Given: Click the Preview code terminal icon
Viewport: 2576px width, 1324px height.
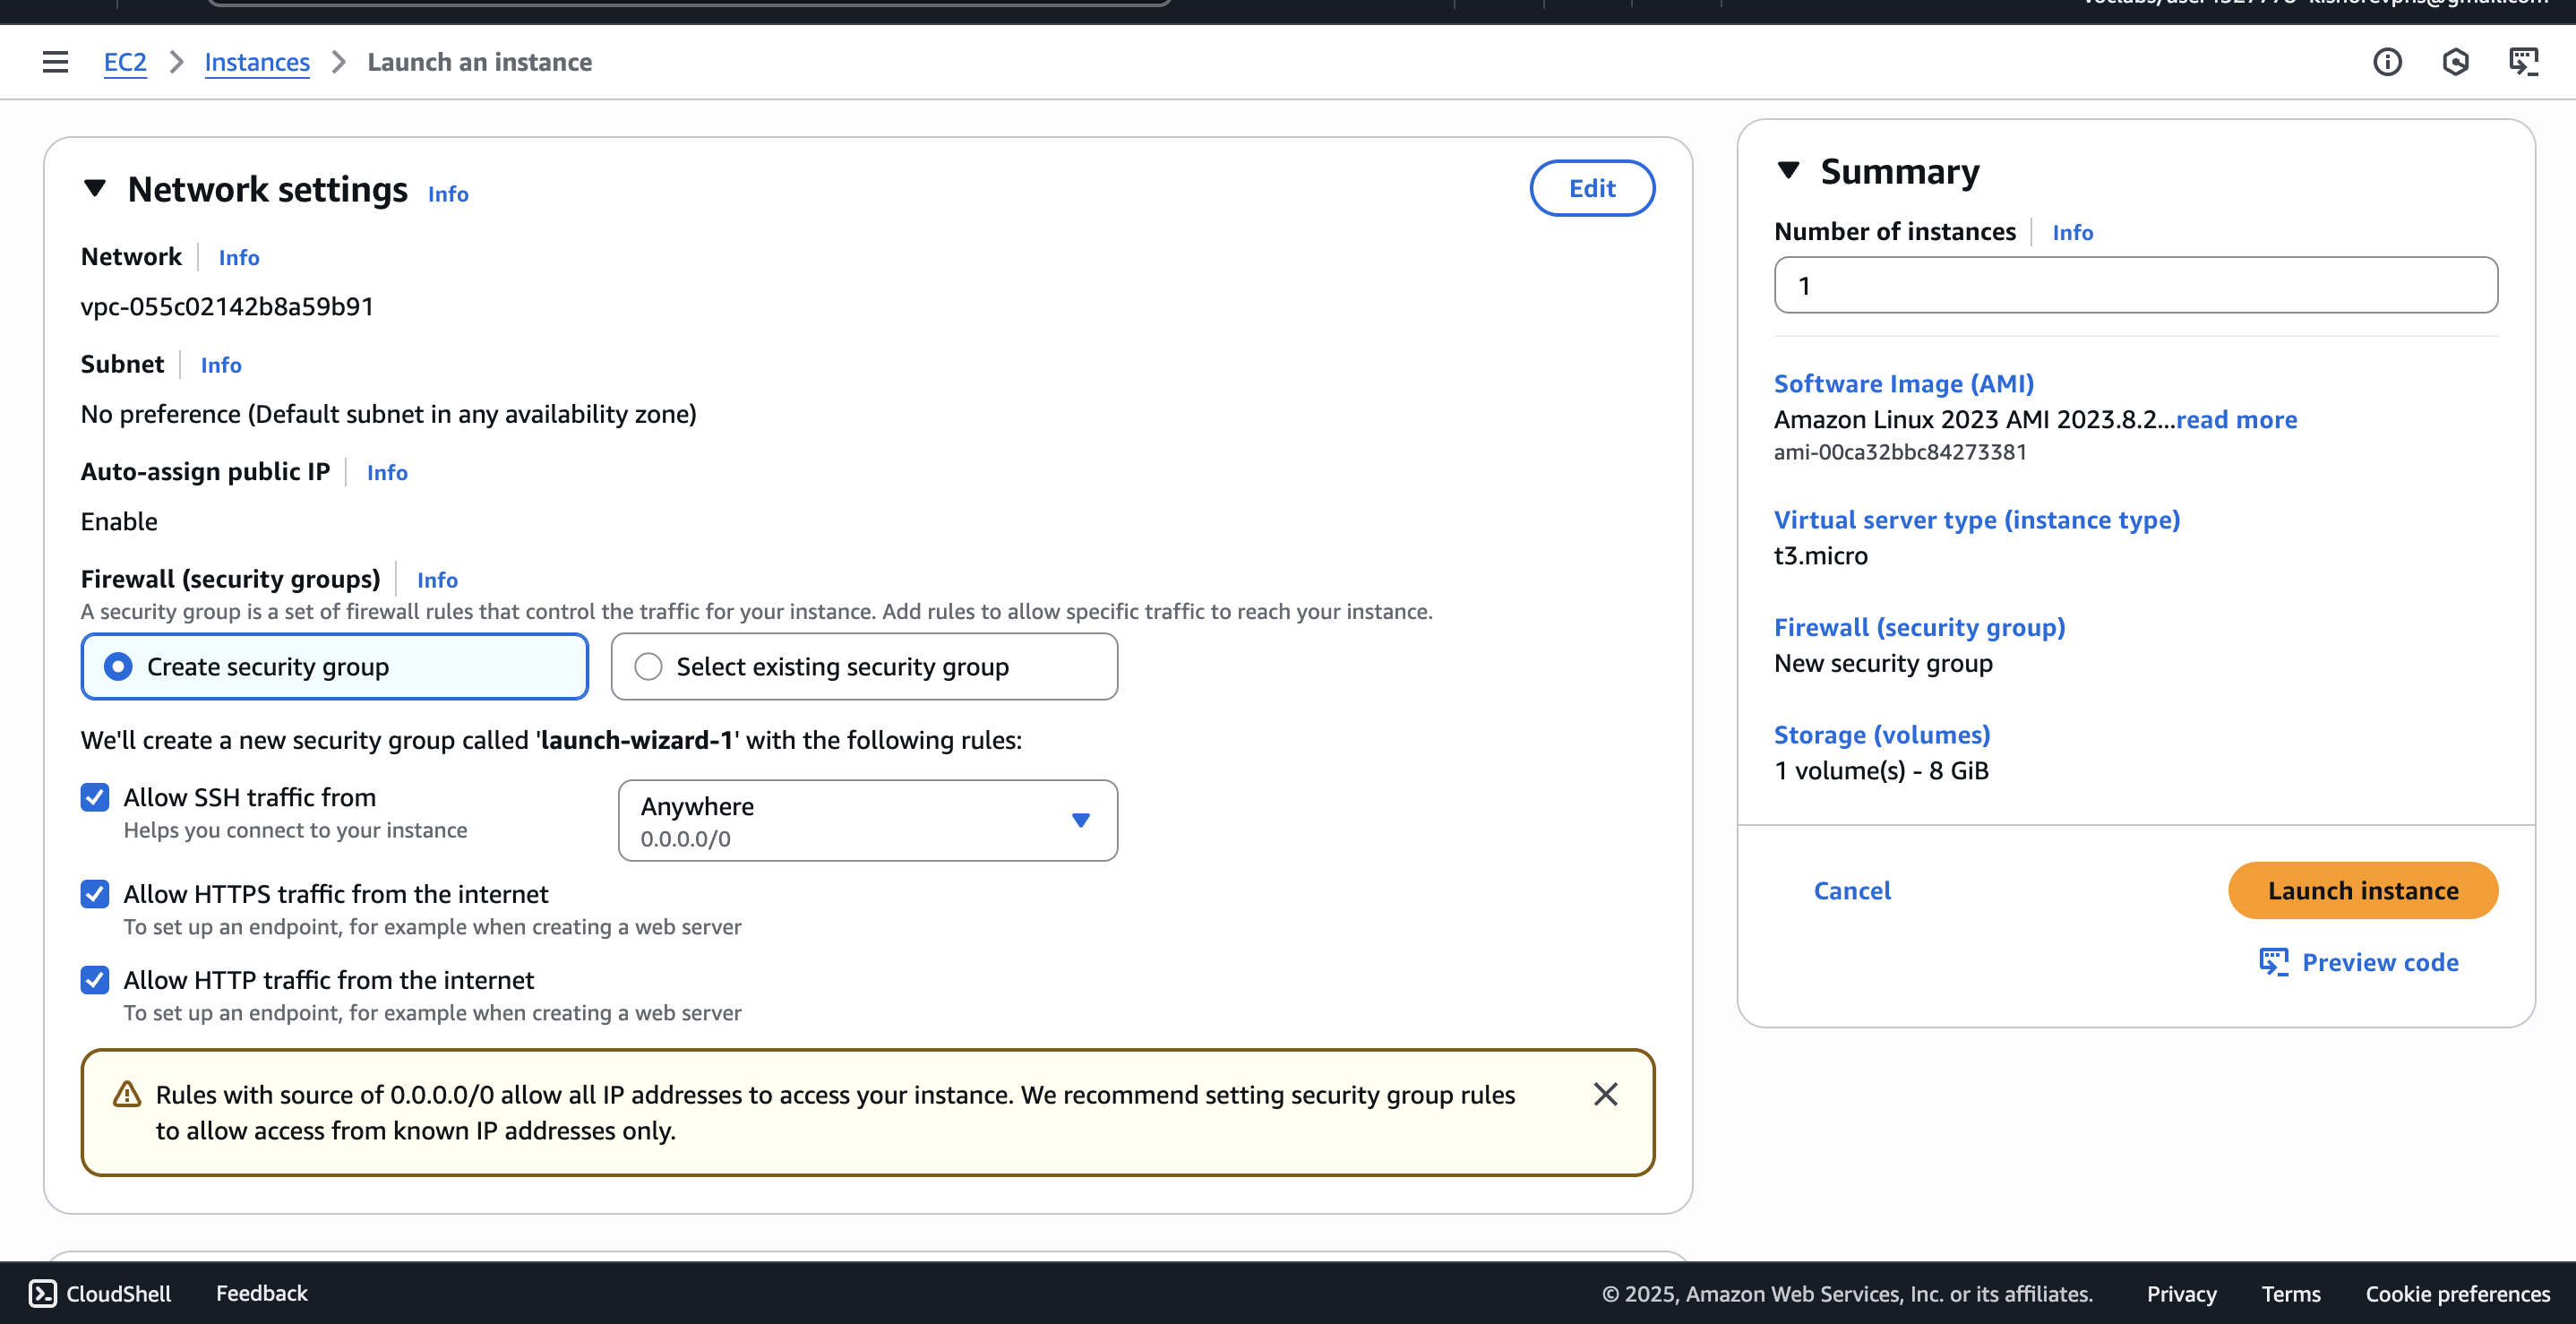Looking at the screenshot, I should point(2274,962).
